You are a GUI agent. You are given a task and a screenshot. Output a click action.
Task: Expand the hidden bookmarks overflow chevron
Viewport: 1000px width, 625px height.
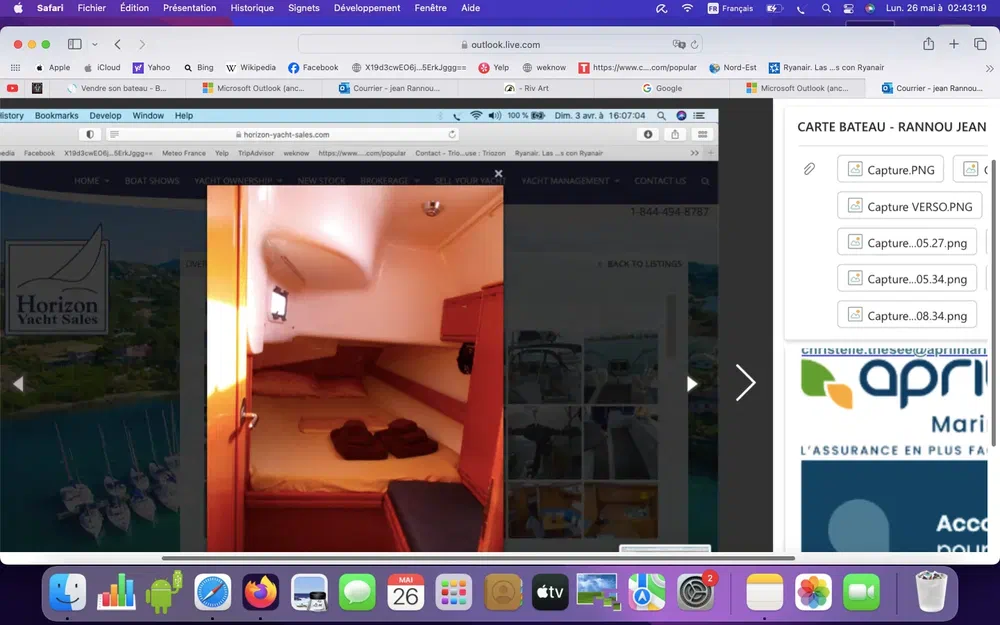990,67
